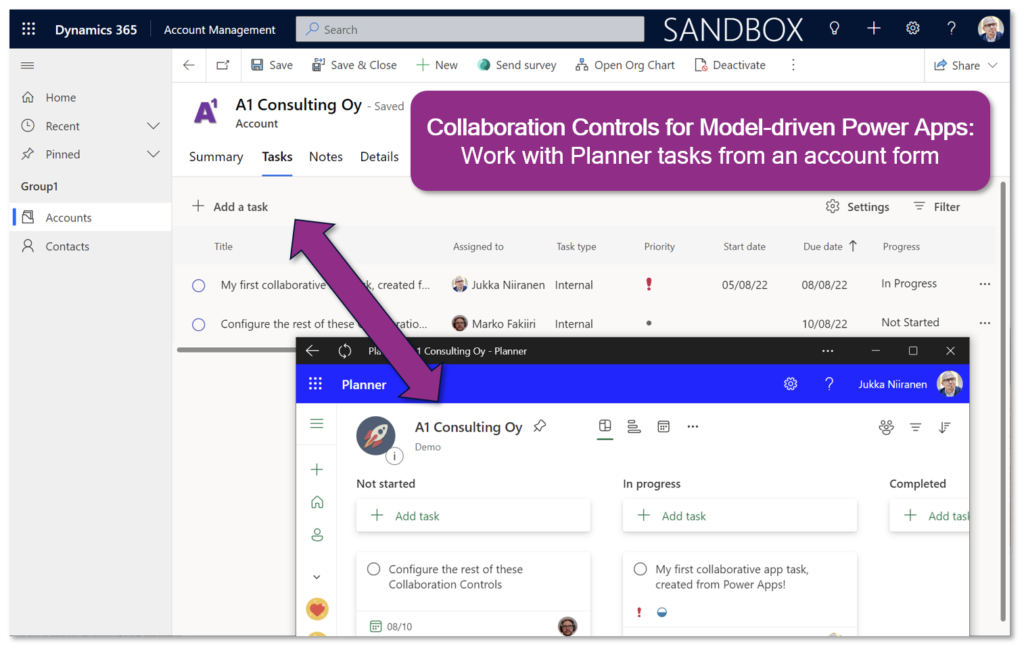Viewport: 1024px width, 651px height.
Task: Sort by the Due date column header
Action: [823, 247]
